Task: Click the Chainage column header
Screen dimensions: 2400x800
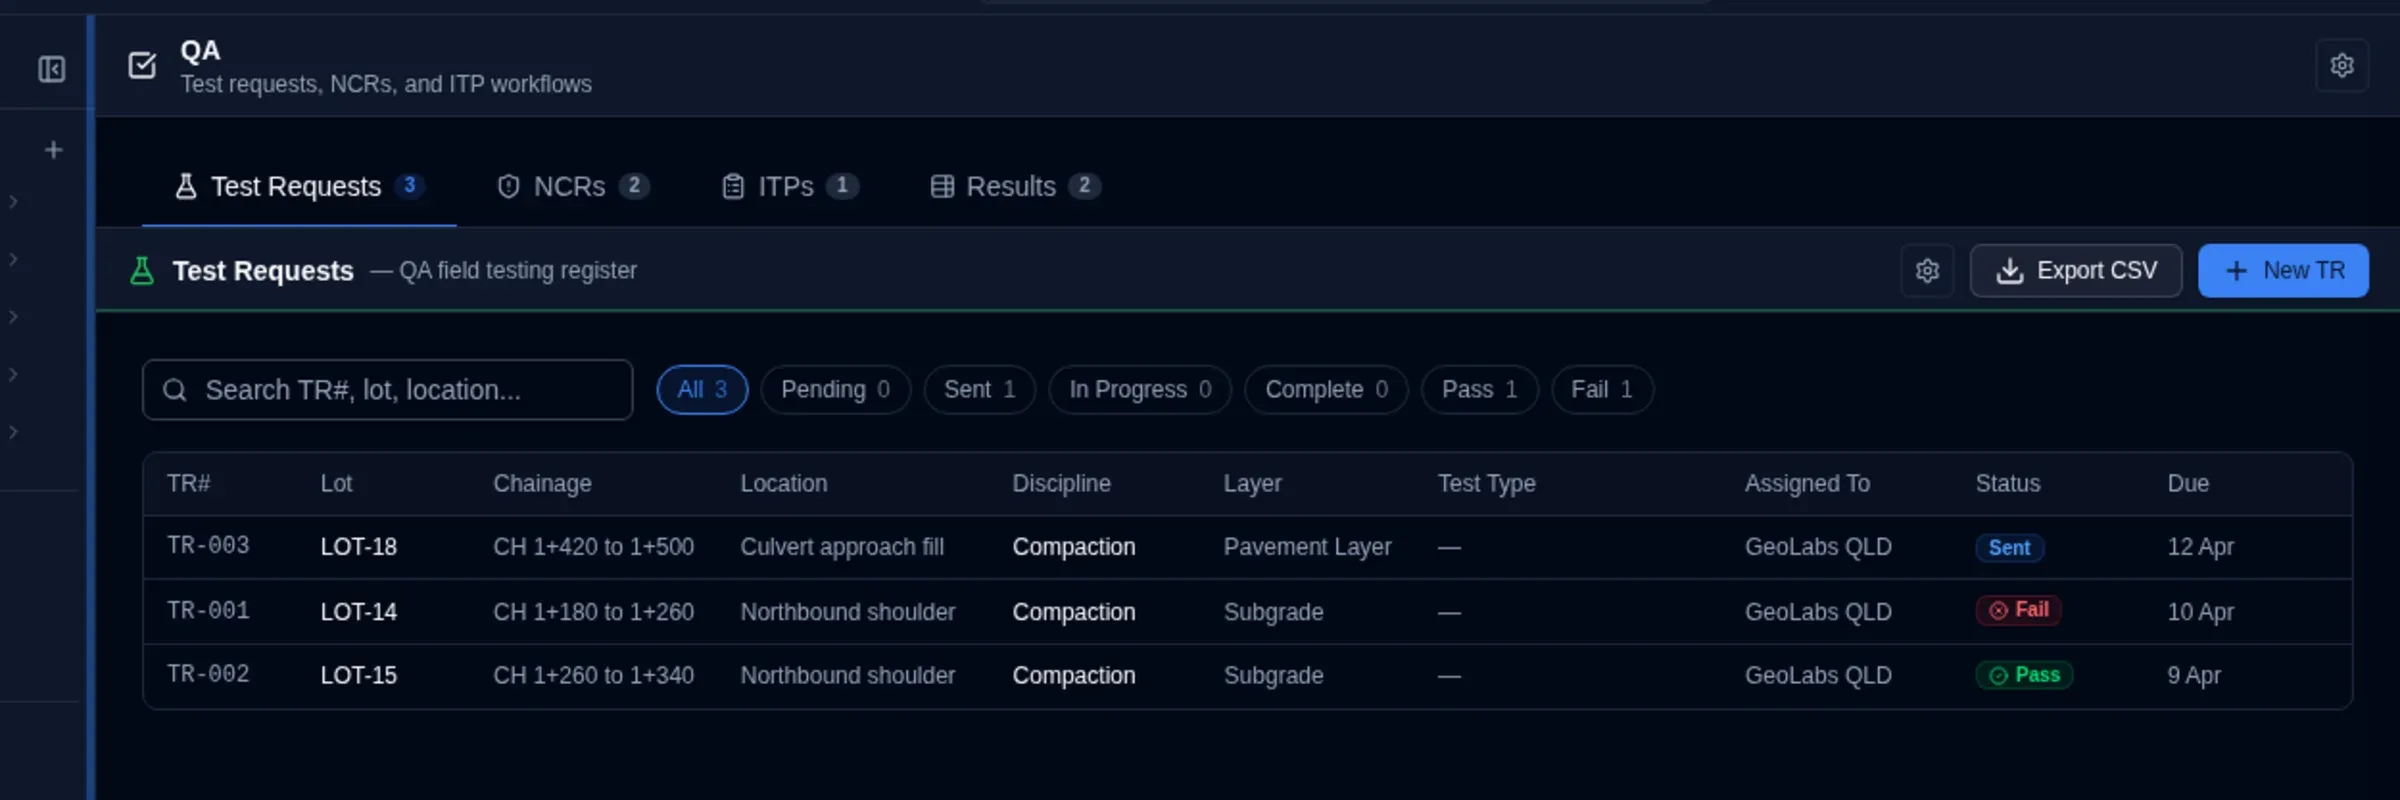Action: tap(542, 484)
